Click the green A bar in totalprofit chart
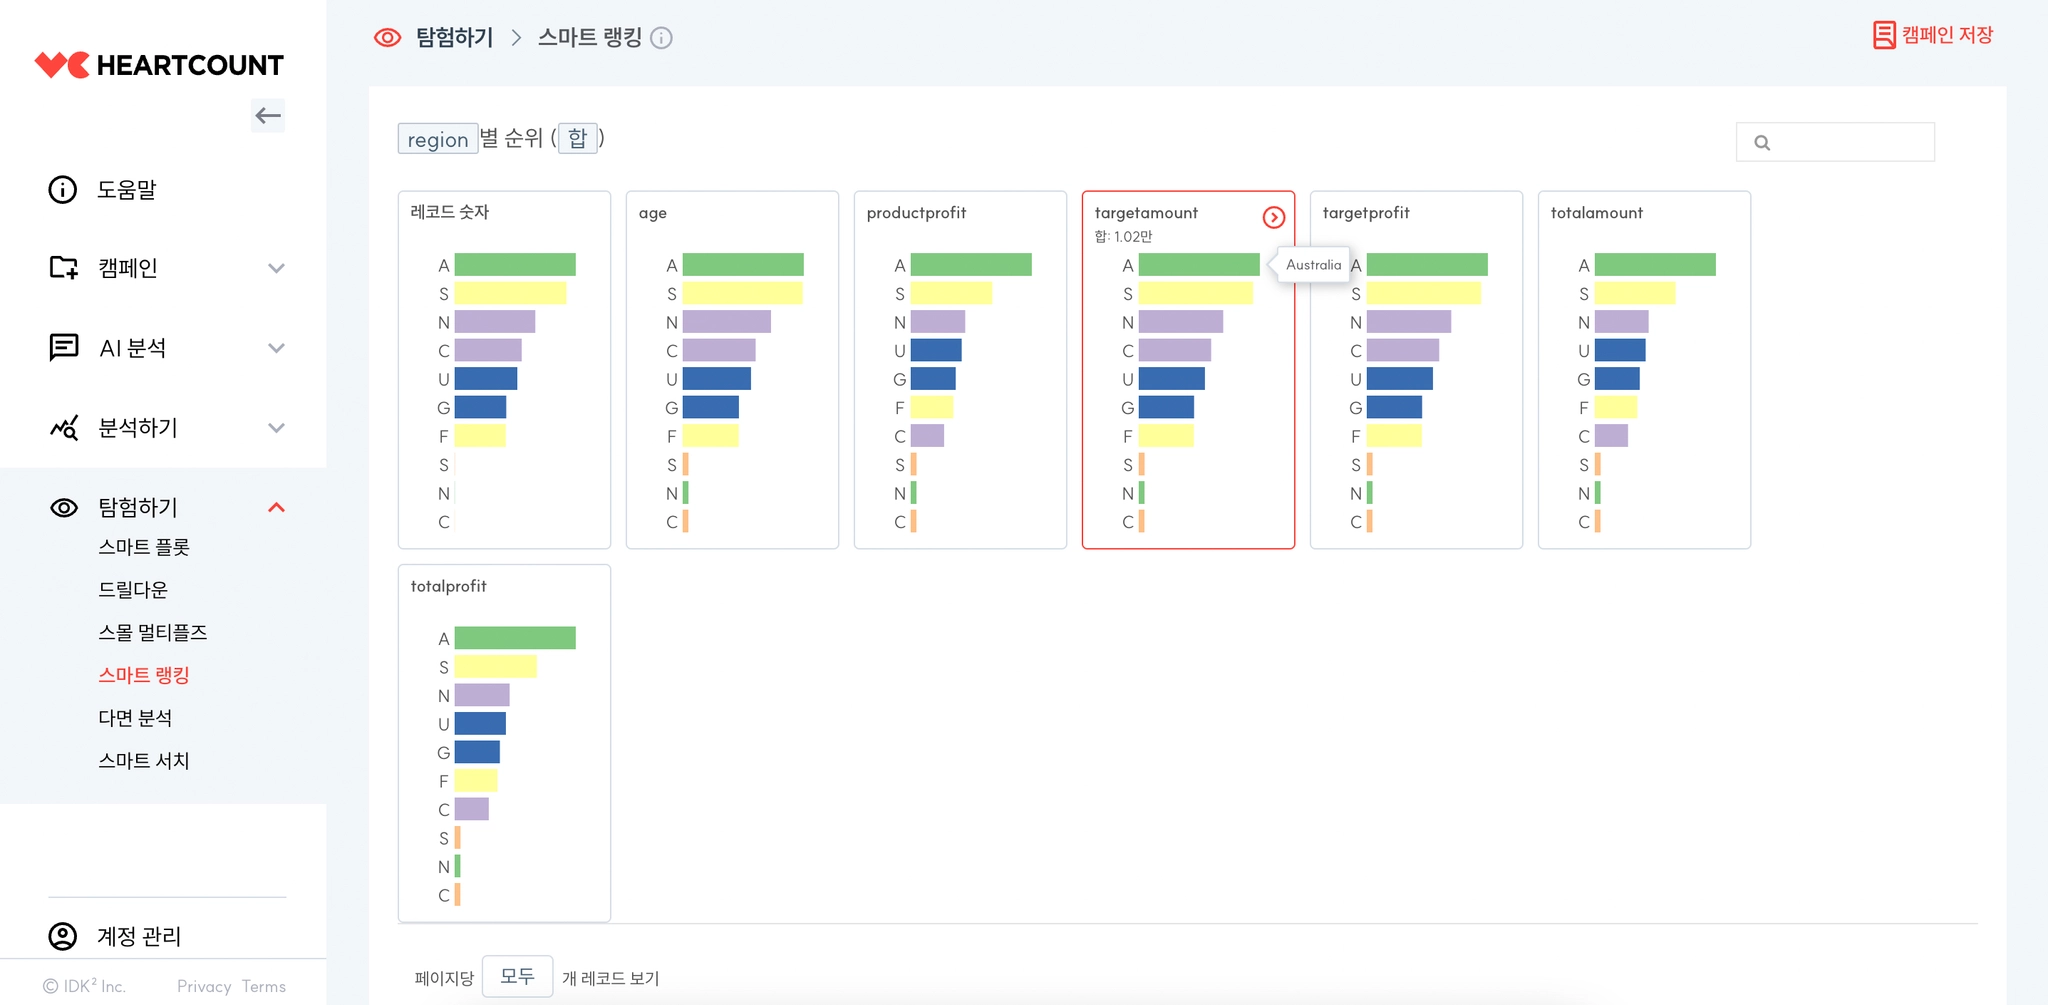Image resolution: width=2048 pixels, height=1005 pixels. (x=515, y=638)
